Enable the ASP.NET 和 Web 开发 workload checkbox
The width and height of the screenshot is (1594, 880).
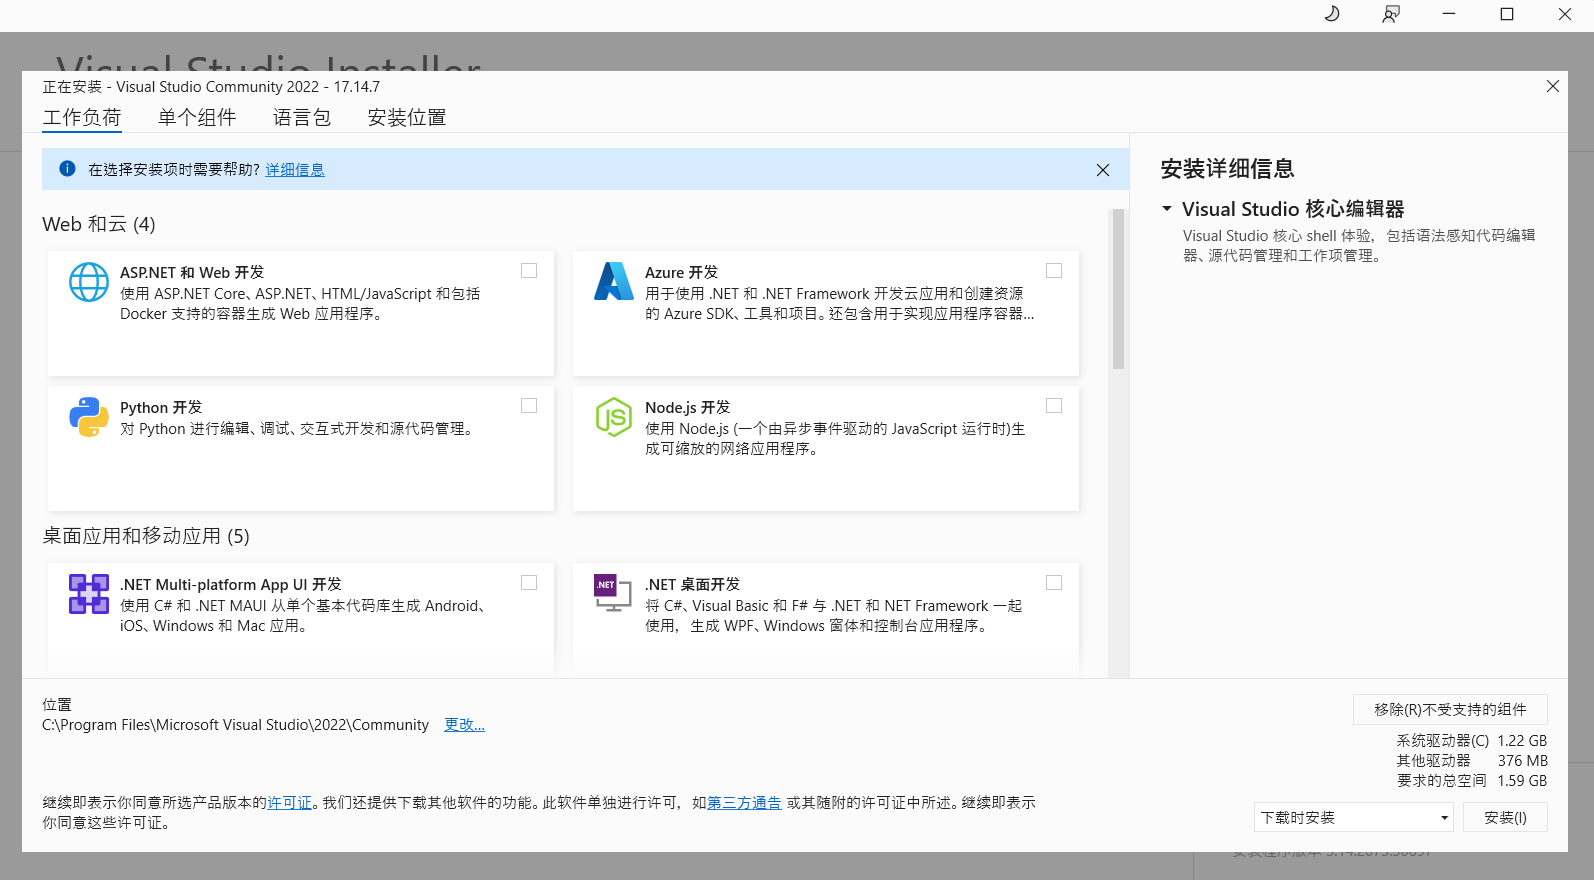coord(529,271)
